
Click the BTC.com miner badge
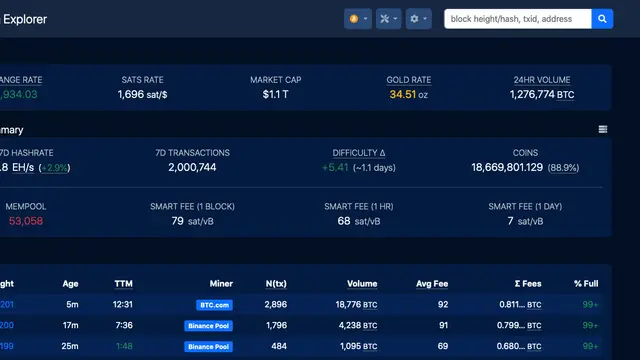pos(214,305)
